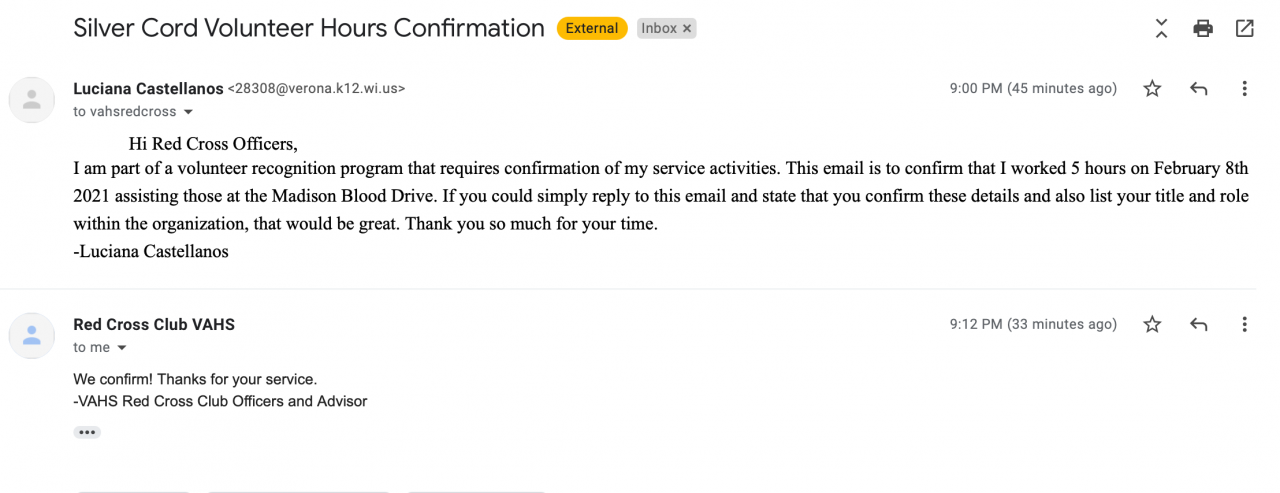
Task: Expand trimmed content with three-dots button
Action: [87, 432]
